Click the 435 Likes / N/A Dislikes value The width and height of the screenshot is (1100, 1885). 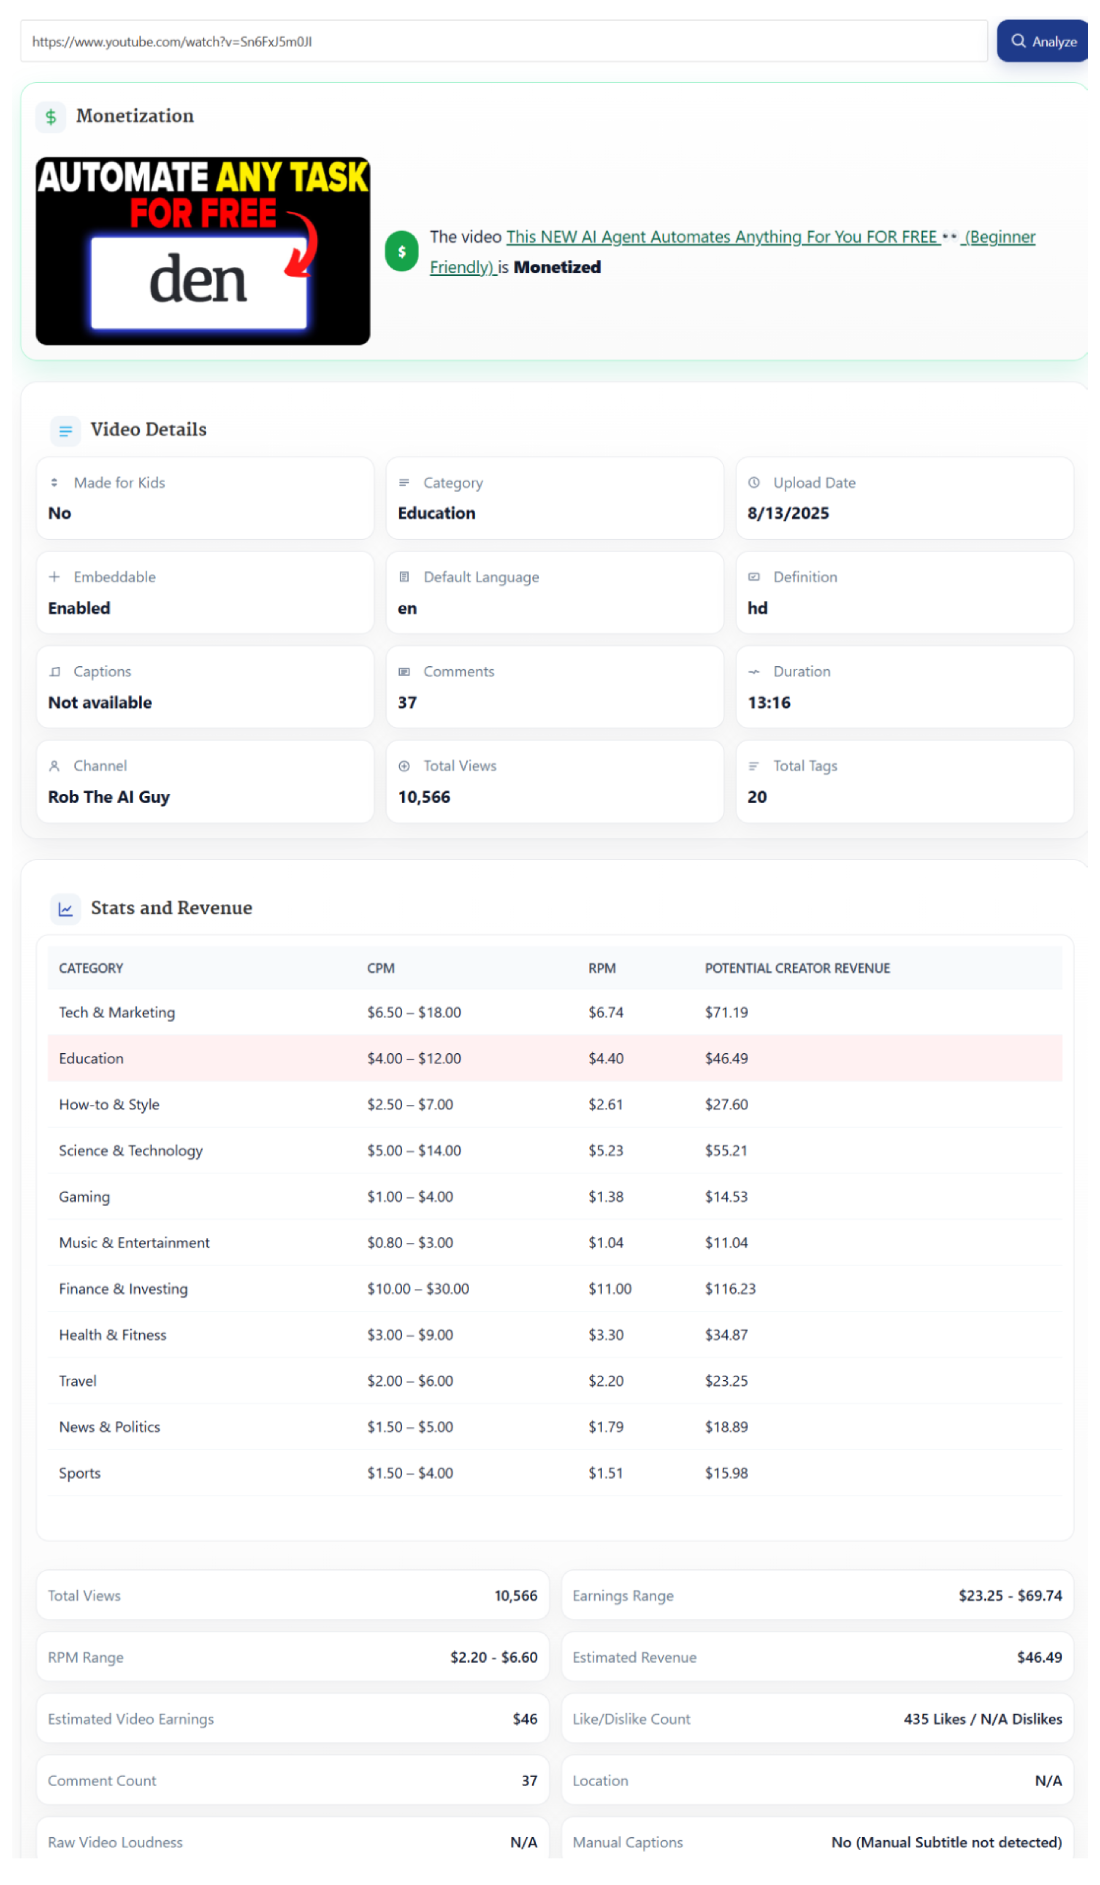tap(983, 1718)
